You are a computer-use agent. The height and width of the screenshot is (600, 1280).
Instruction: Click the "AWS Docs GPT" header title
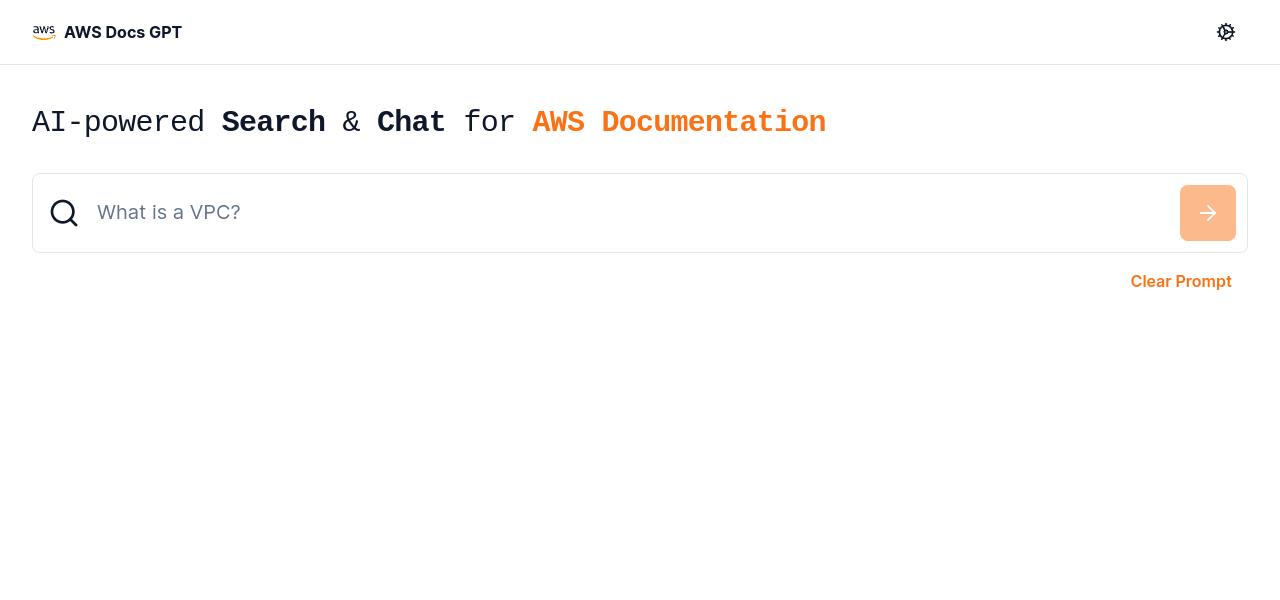click(123, 32)
